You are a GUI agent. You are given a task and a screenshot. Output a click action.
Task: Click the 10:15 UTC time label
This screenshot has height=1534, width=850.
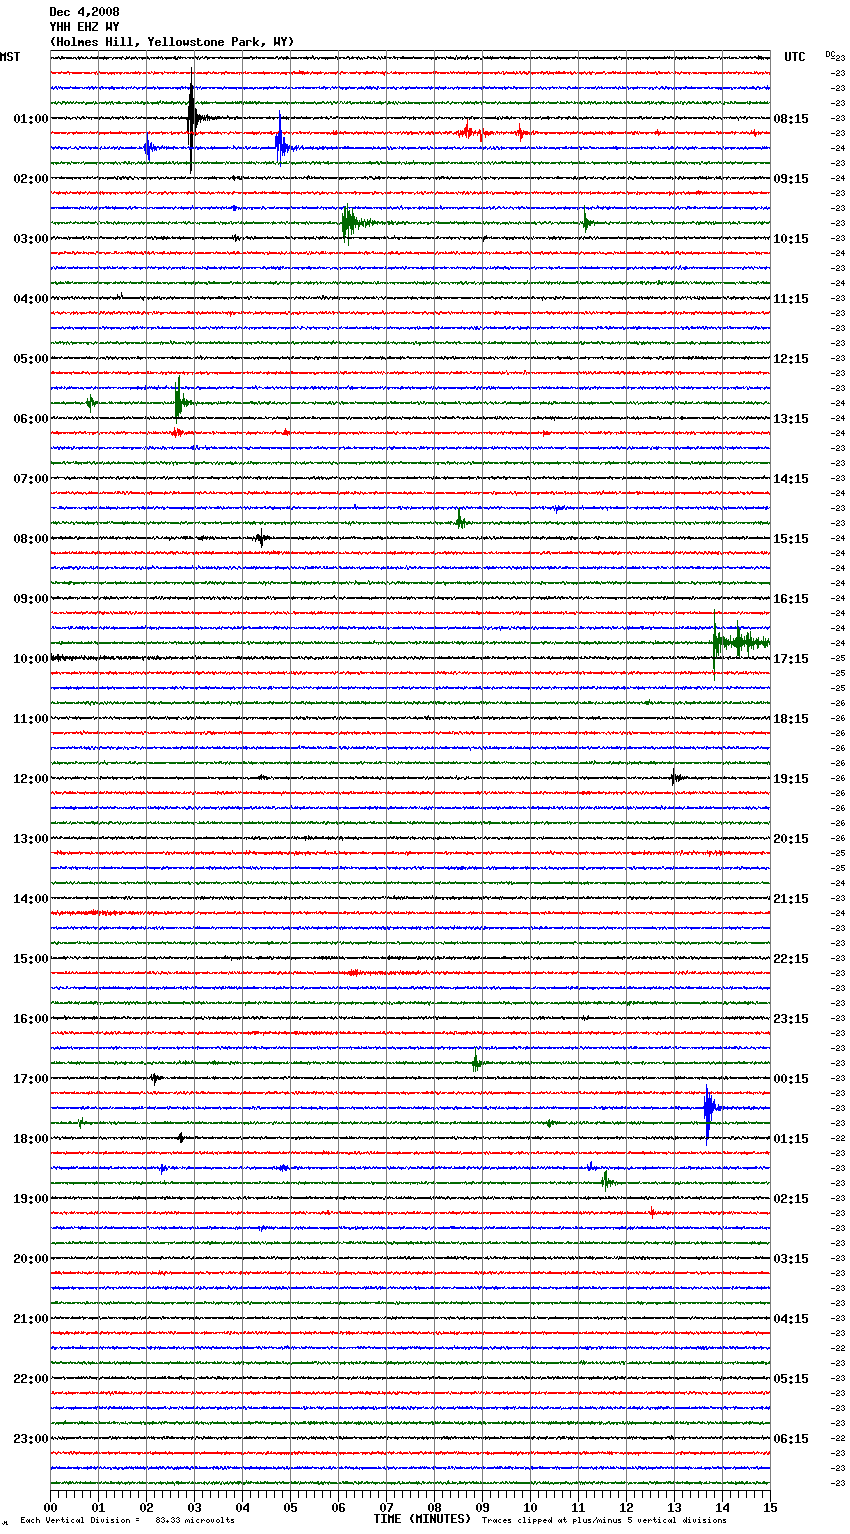pyautogui.click(x=791, y=239)
